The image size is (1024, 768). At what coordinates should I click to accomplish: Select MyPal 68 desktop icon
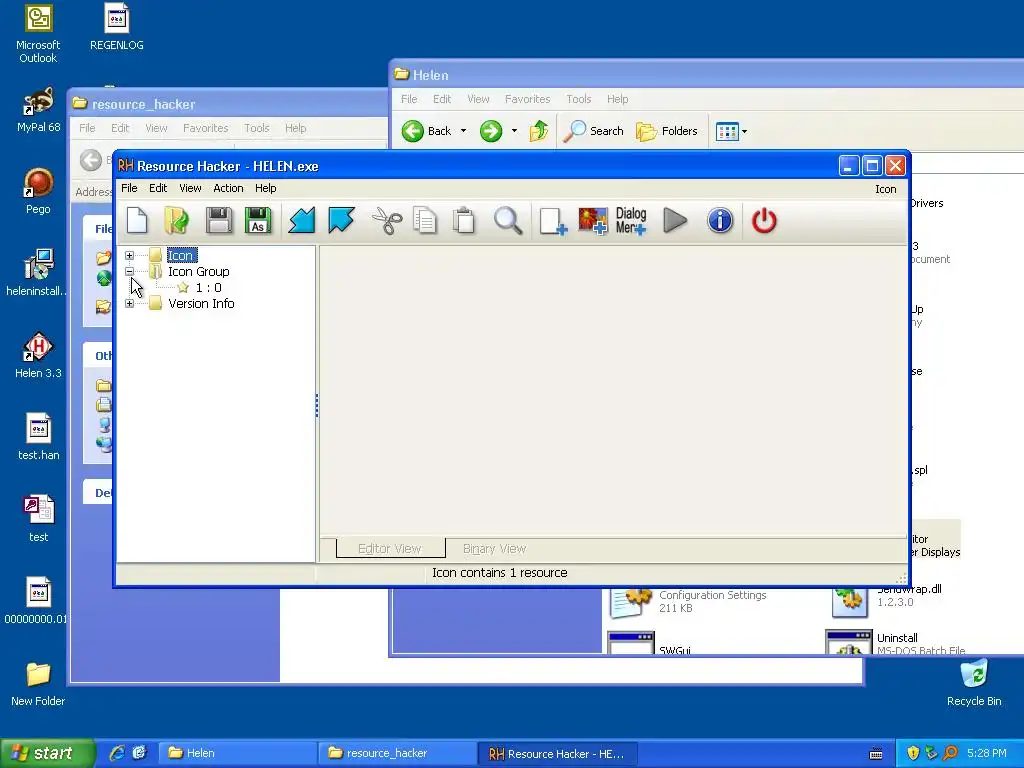click(39, 110)
